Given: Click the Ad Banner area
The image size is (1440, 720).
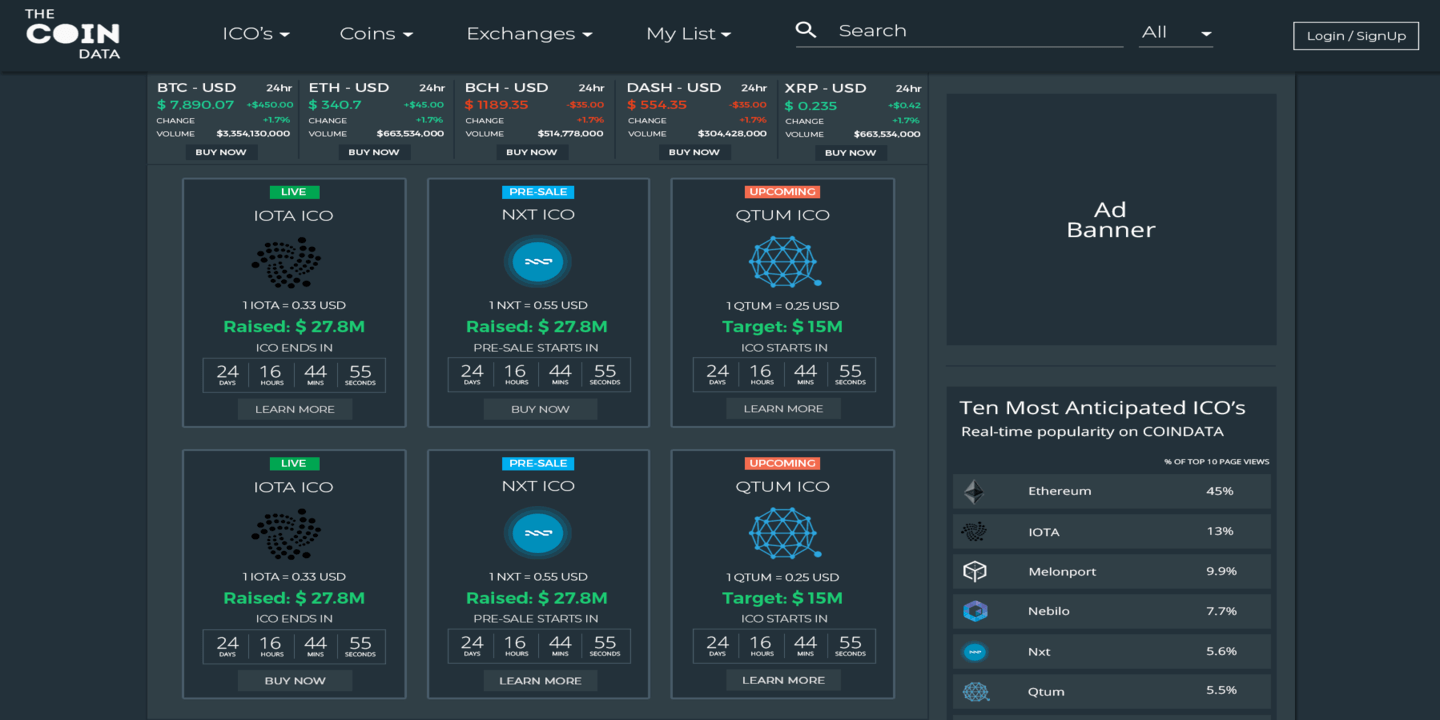Looking at the screenshot, I should 1111,220.
